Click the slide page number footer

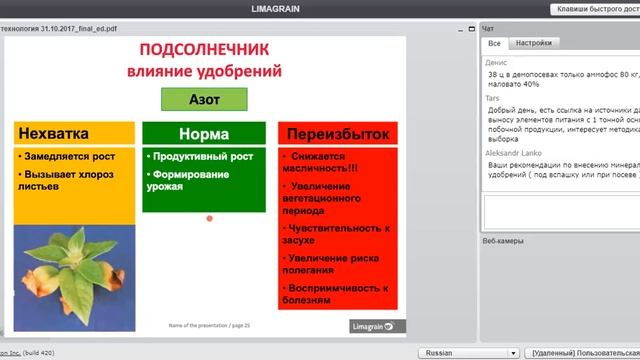click(209, 325)
